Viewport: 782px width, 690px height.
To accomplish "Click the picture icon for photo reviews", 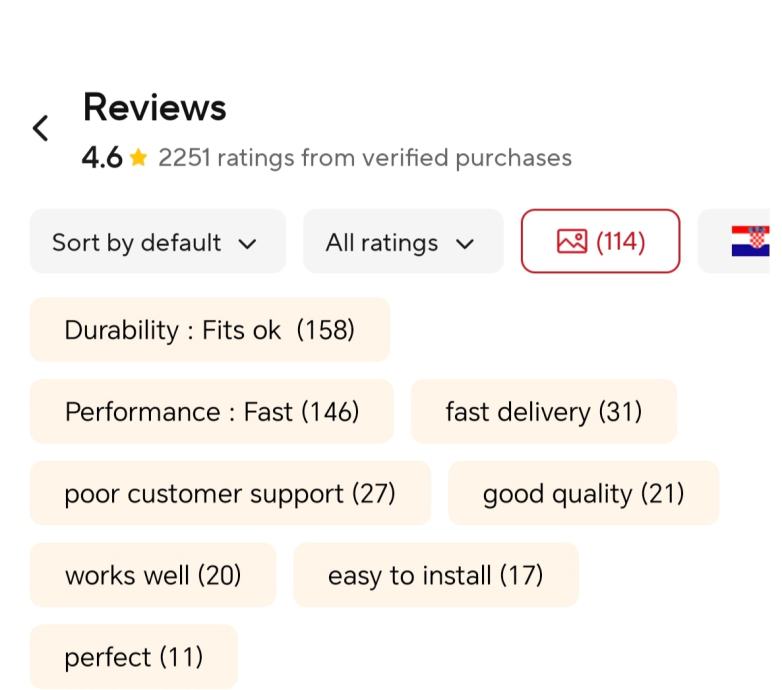I will coord(572,242).
